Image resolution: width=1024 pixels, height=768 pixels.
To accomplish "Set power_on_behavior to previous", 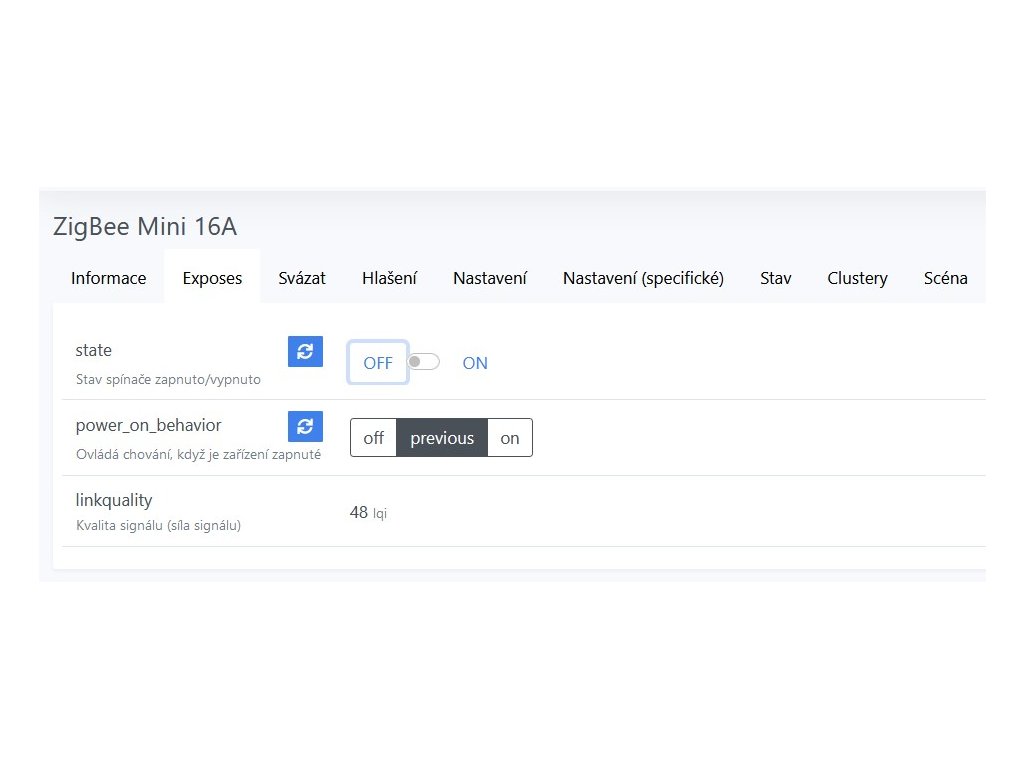I will tap(442, 438).
